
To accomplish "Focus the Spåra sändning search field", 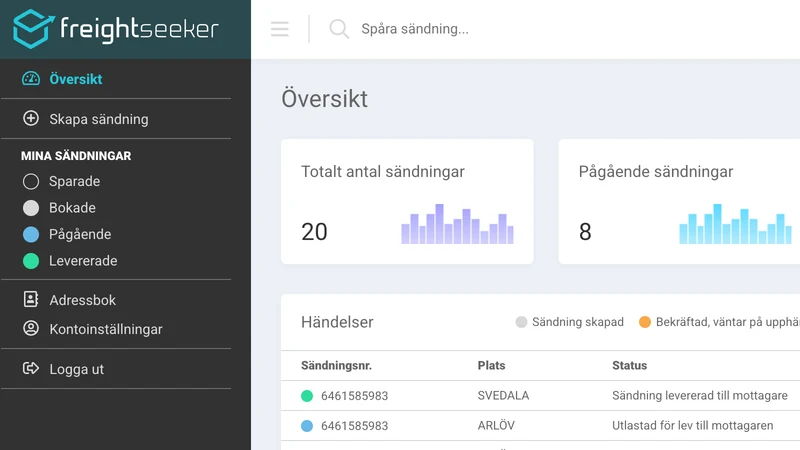I will point(415,29).
